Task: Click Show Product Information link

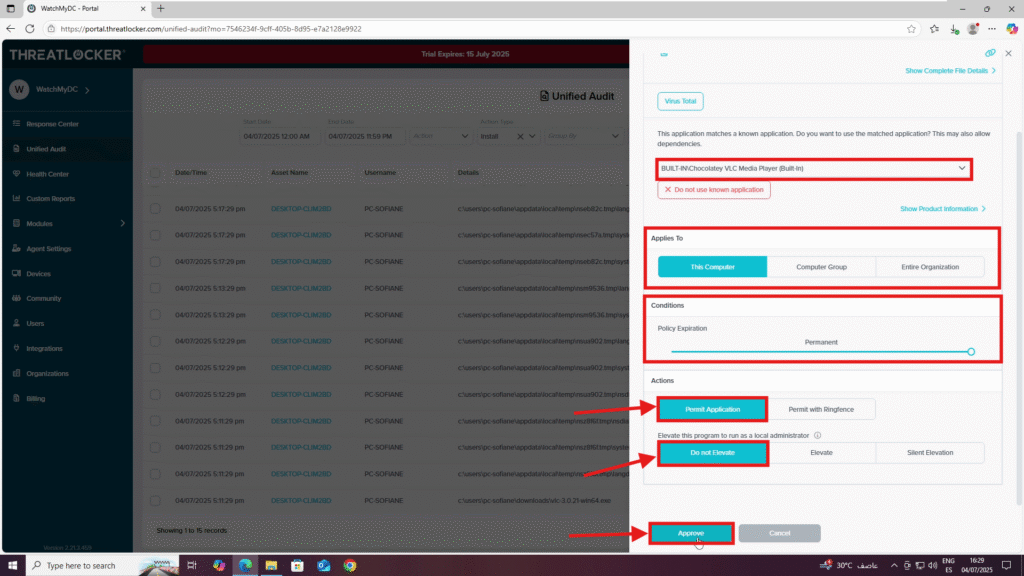Action: pyautogui.click(x=942, y=209)
